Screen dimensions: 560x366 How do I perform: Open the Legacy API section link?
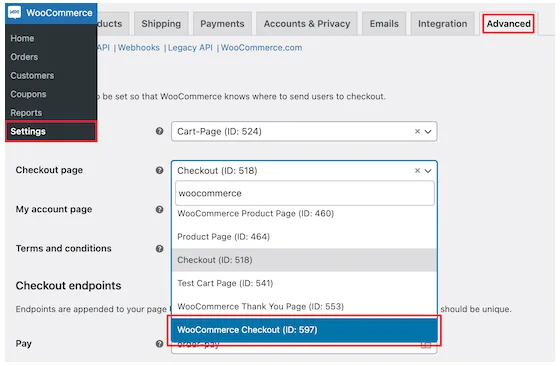point(190,47)
